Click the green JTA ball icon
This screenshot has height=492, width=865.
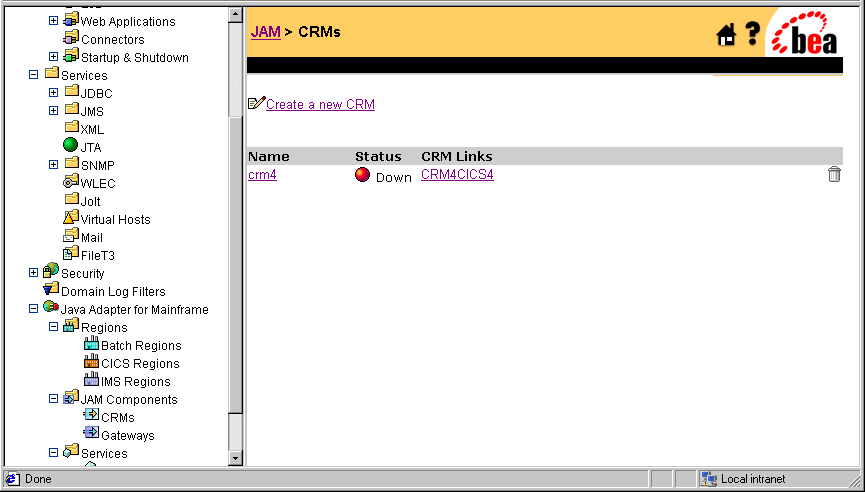[x=71, y=146]
